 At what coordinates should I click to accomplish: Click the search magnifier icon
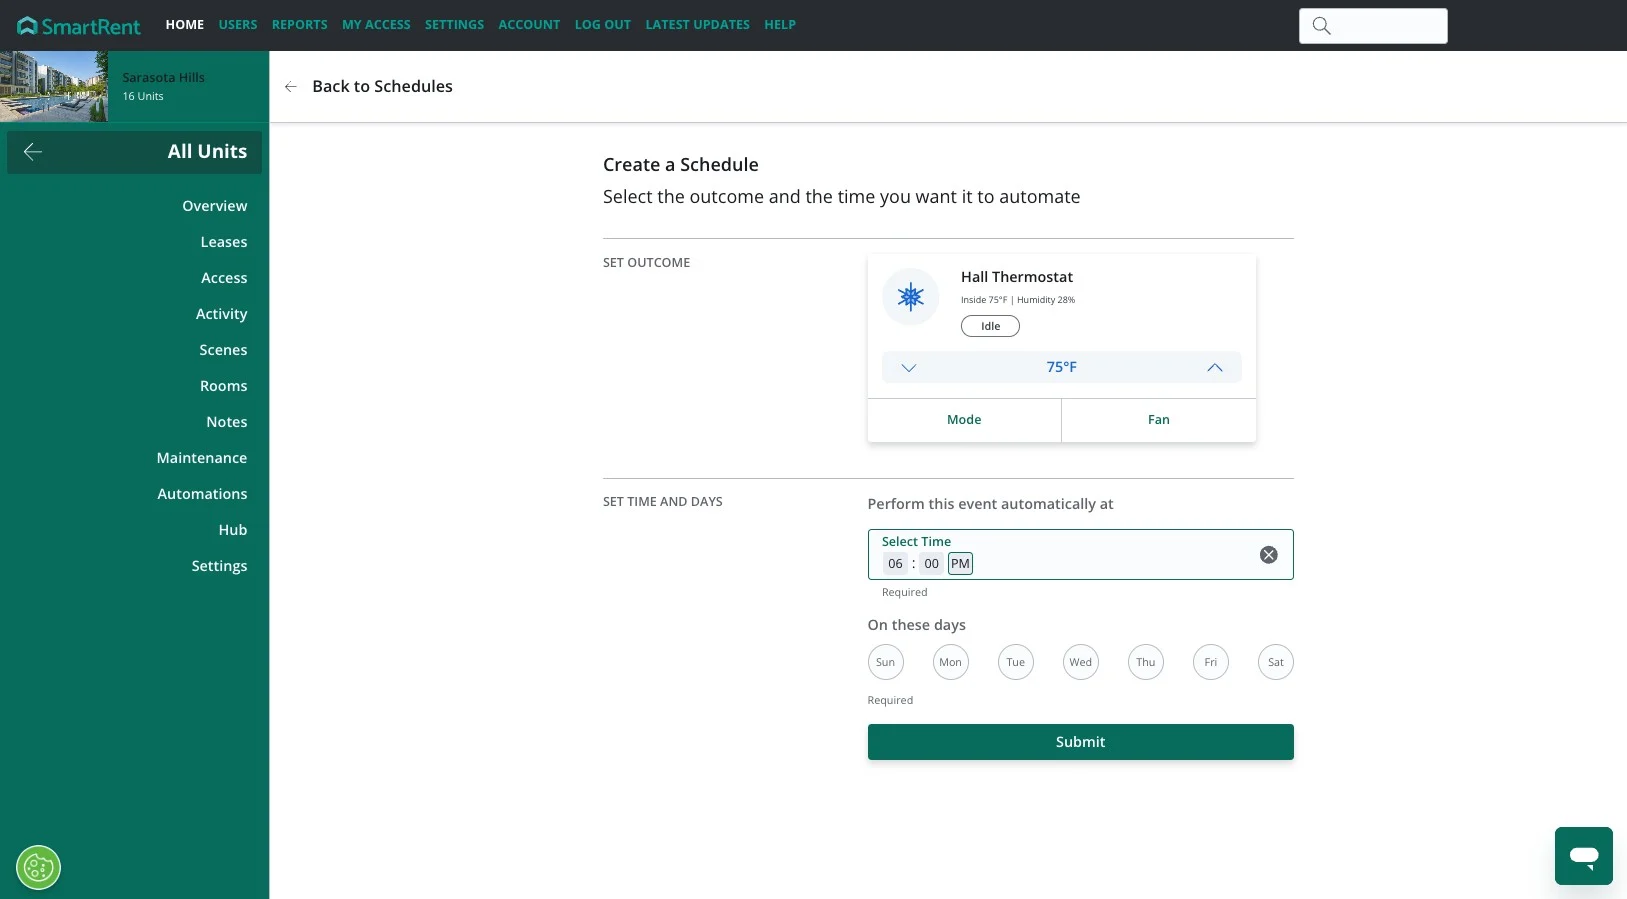click(x=1321, y=26)
